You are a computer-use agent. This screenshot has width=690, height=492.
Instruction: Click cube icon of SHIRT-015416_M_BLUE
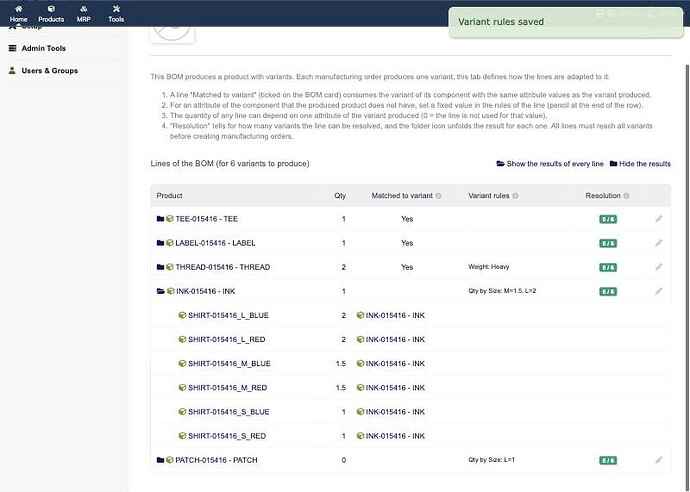click(182, 364)
